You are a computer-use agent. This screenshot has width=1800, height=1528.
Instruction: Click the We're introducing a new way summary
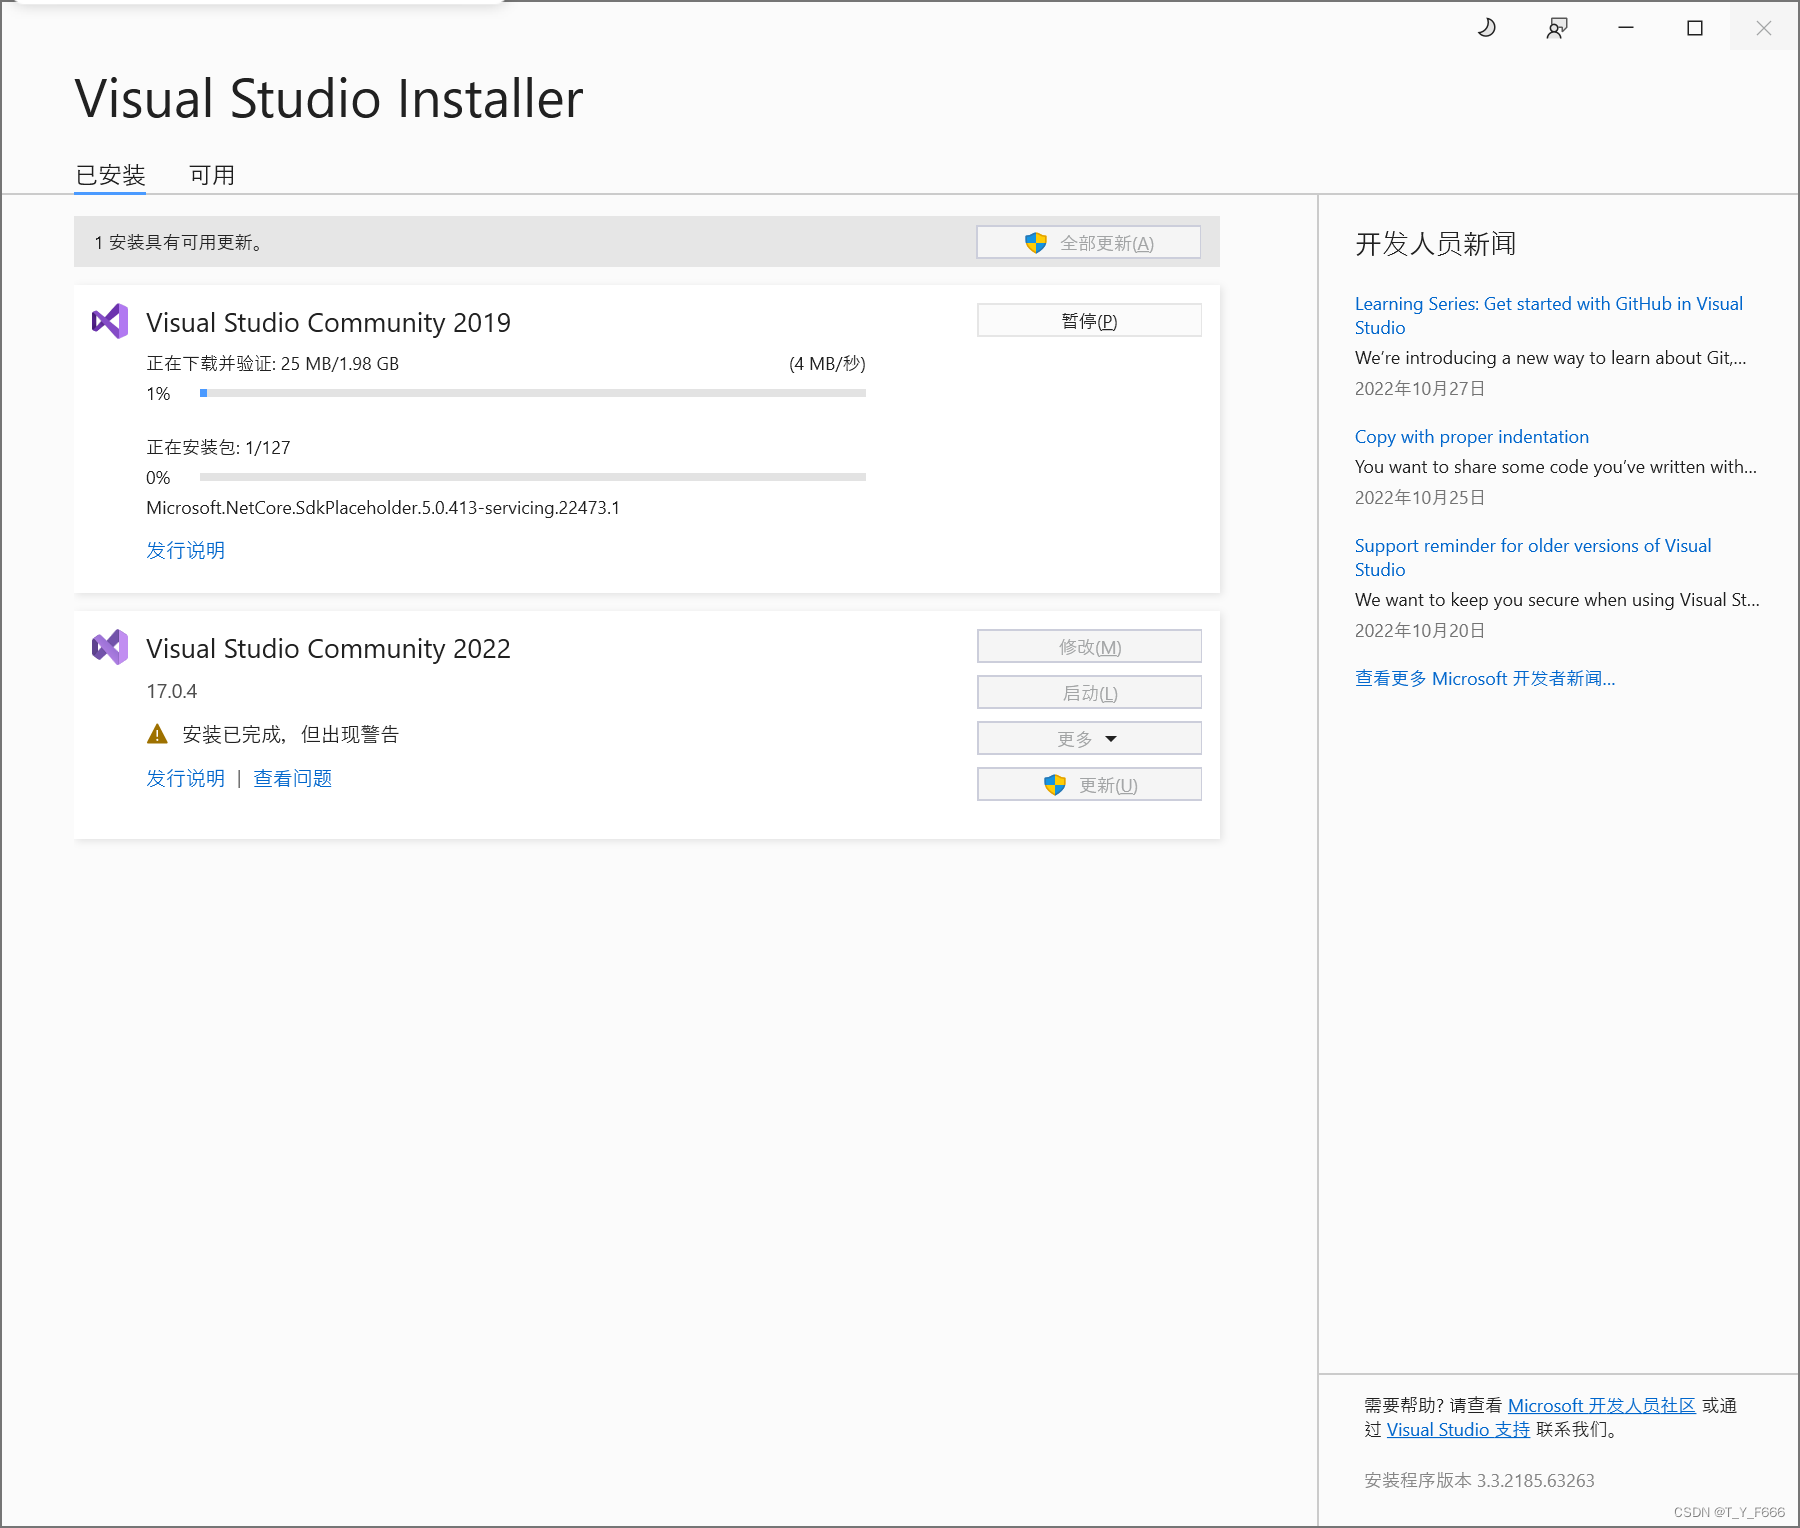[1551, 358]
